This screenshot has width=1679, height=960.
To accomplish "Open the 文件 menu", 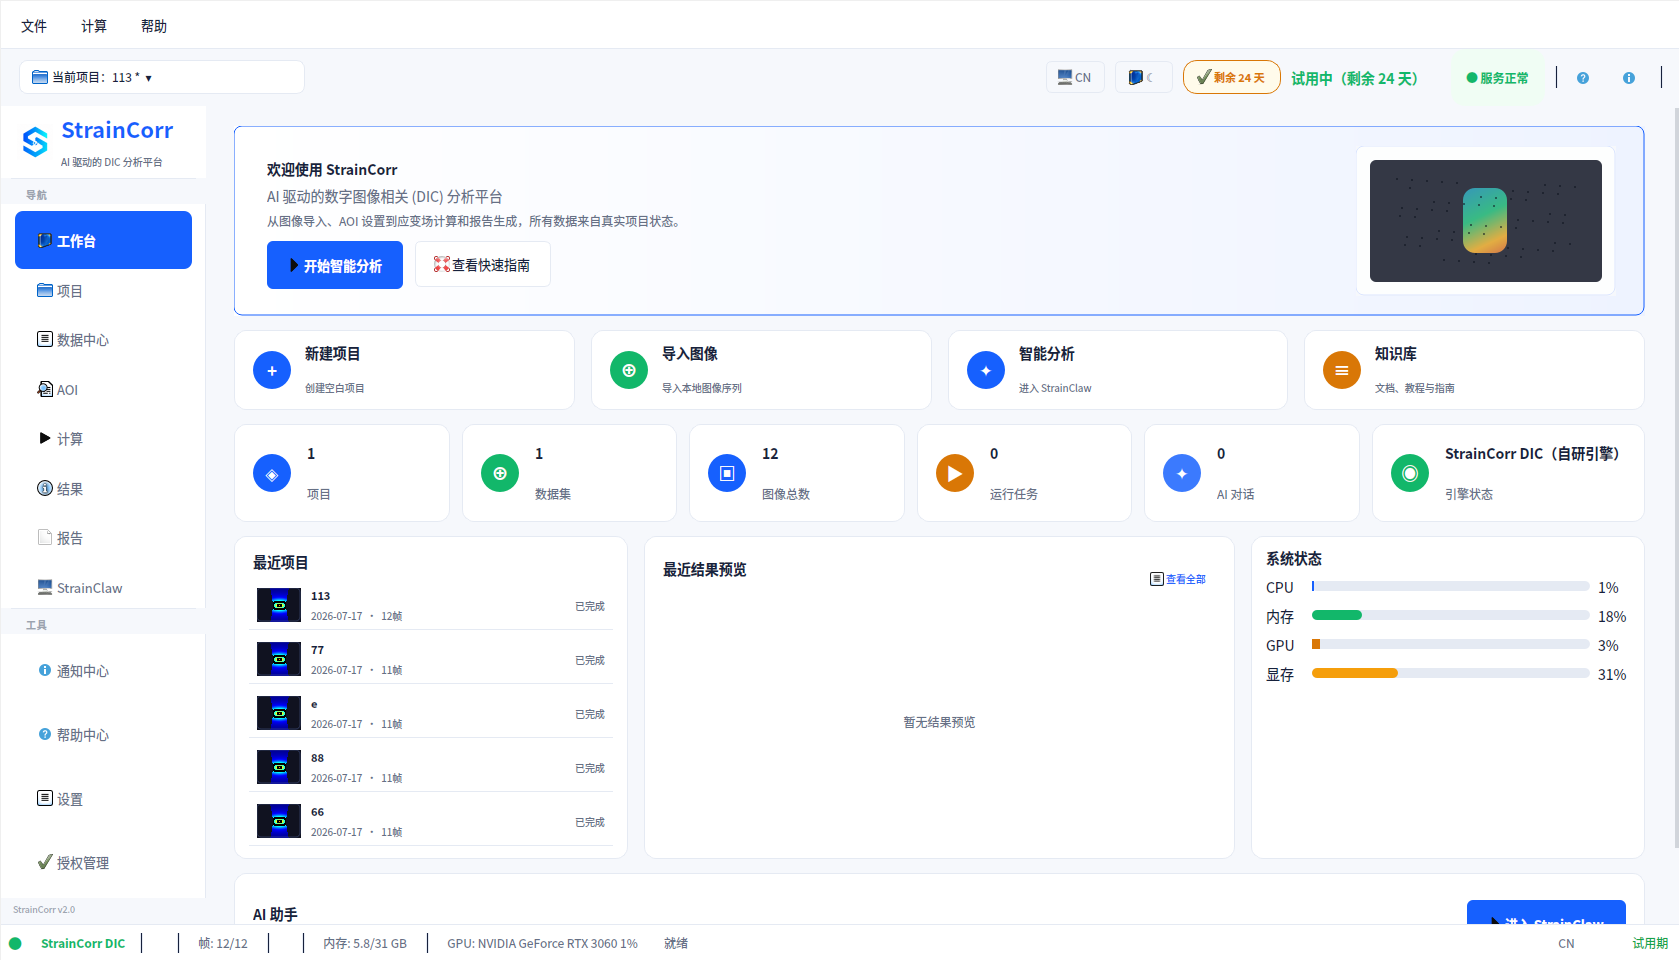I will click(34, 26).
